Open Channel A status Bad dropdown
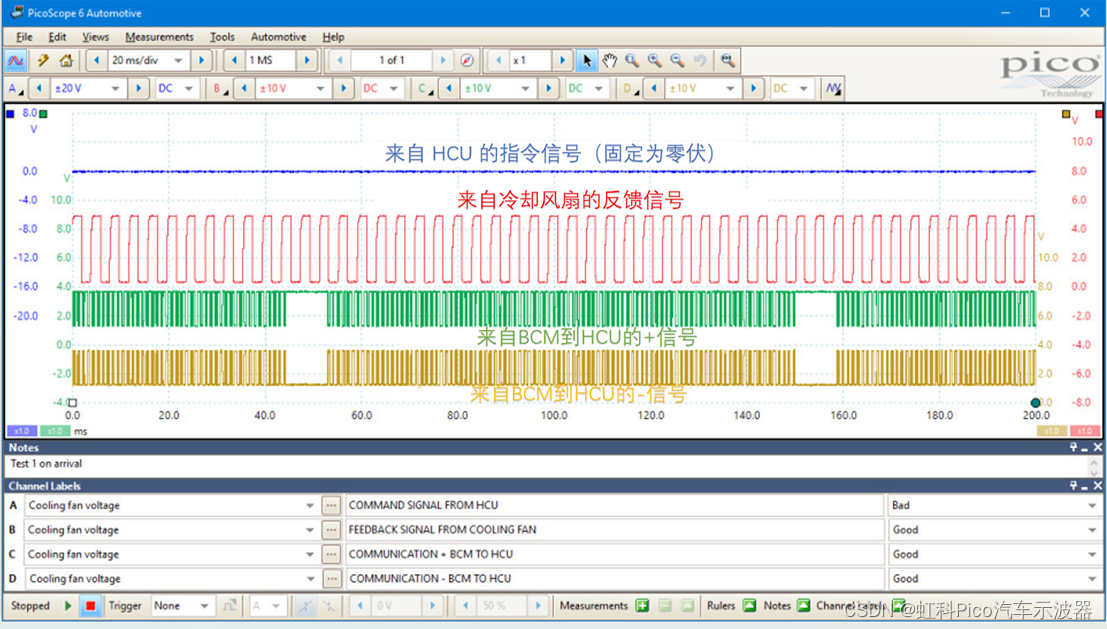 [1091, 505]
